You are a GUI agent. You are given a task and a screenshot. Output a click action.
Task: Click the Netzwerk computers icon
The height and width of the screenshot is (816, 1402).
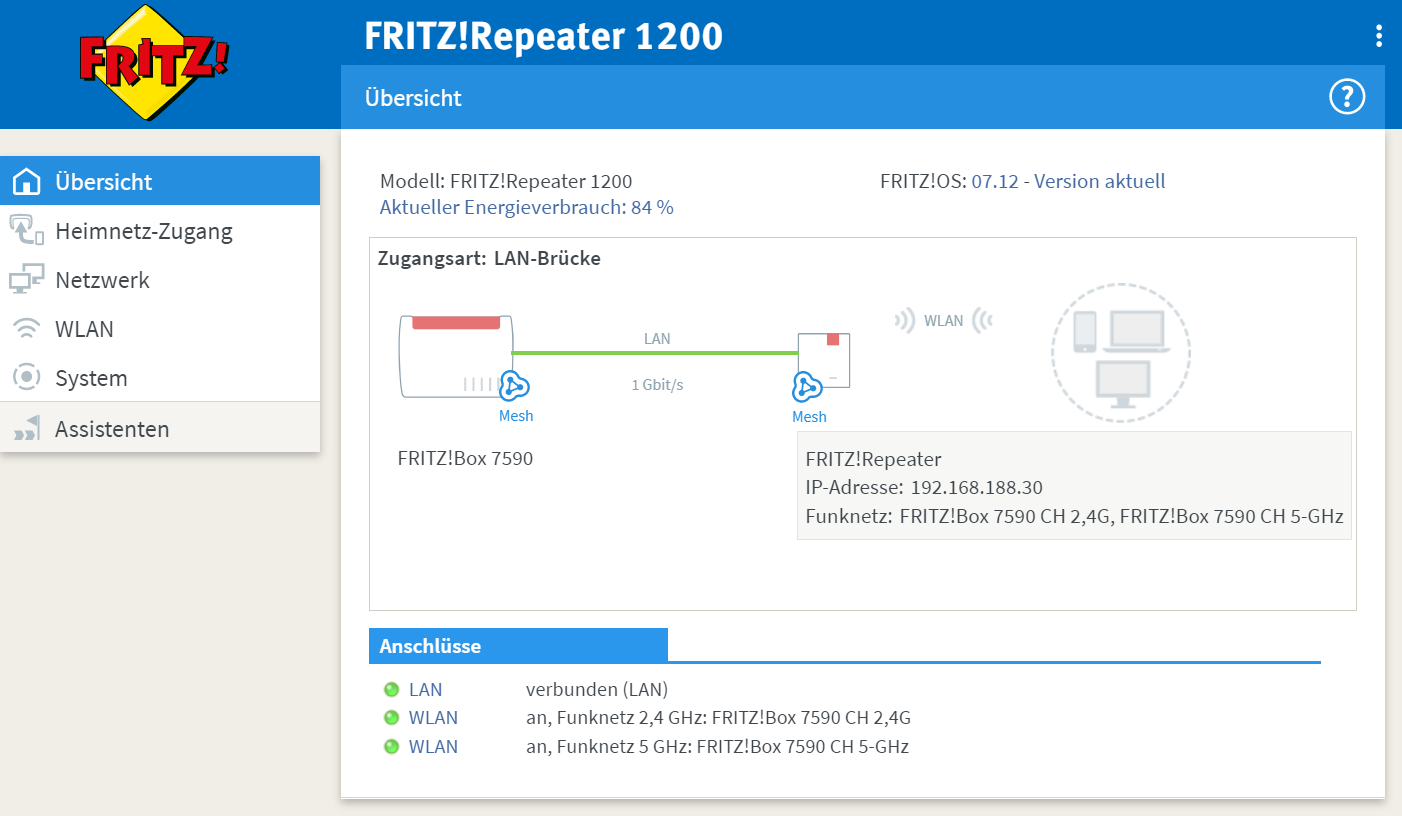point(26,280)
